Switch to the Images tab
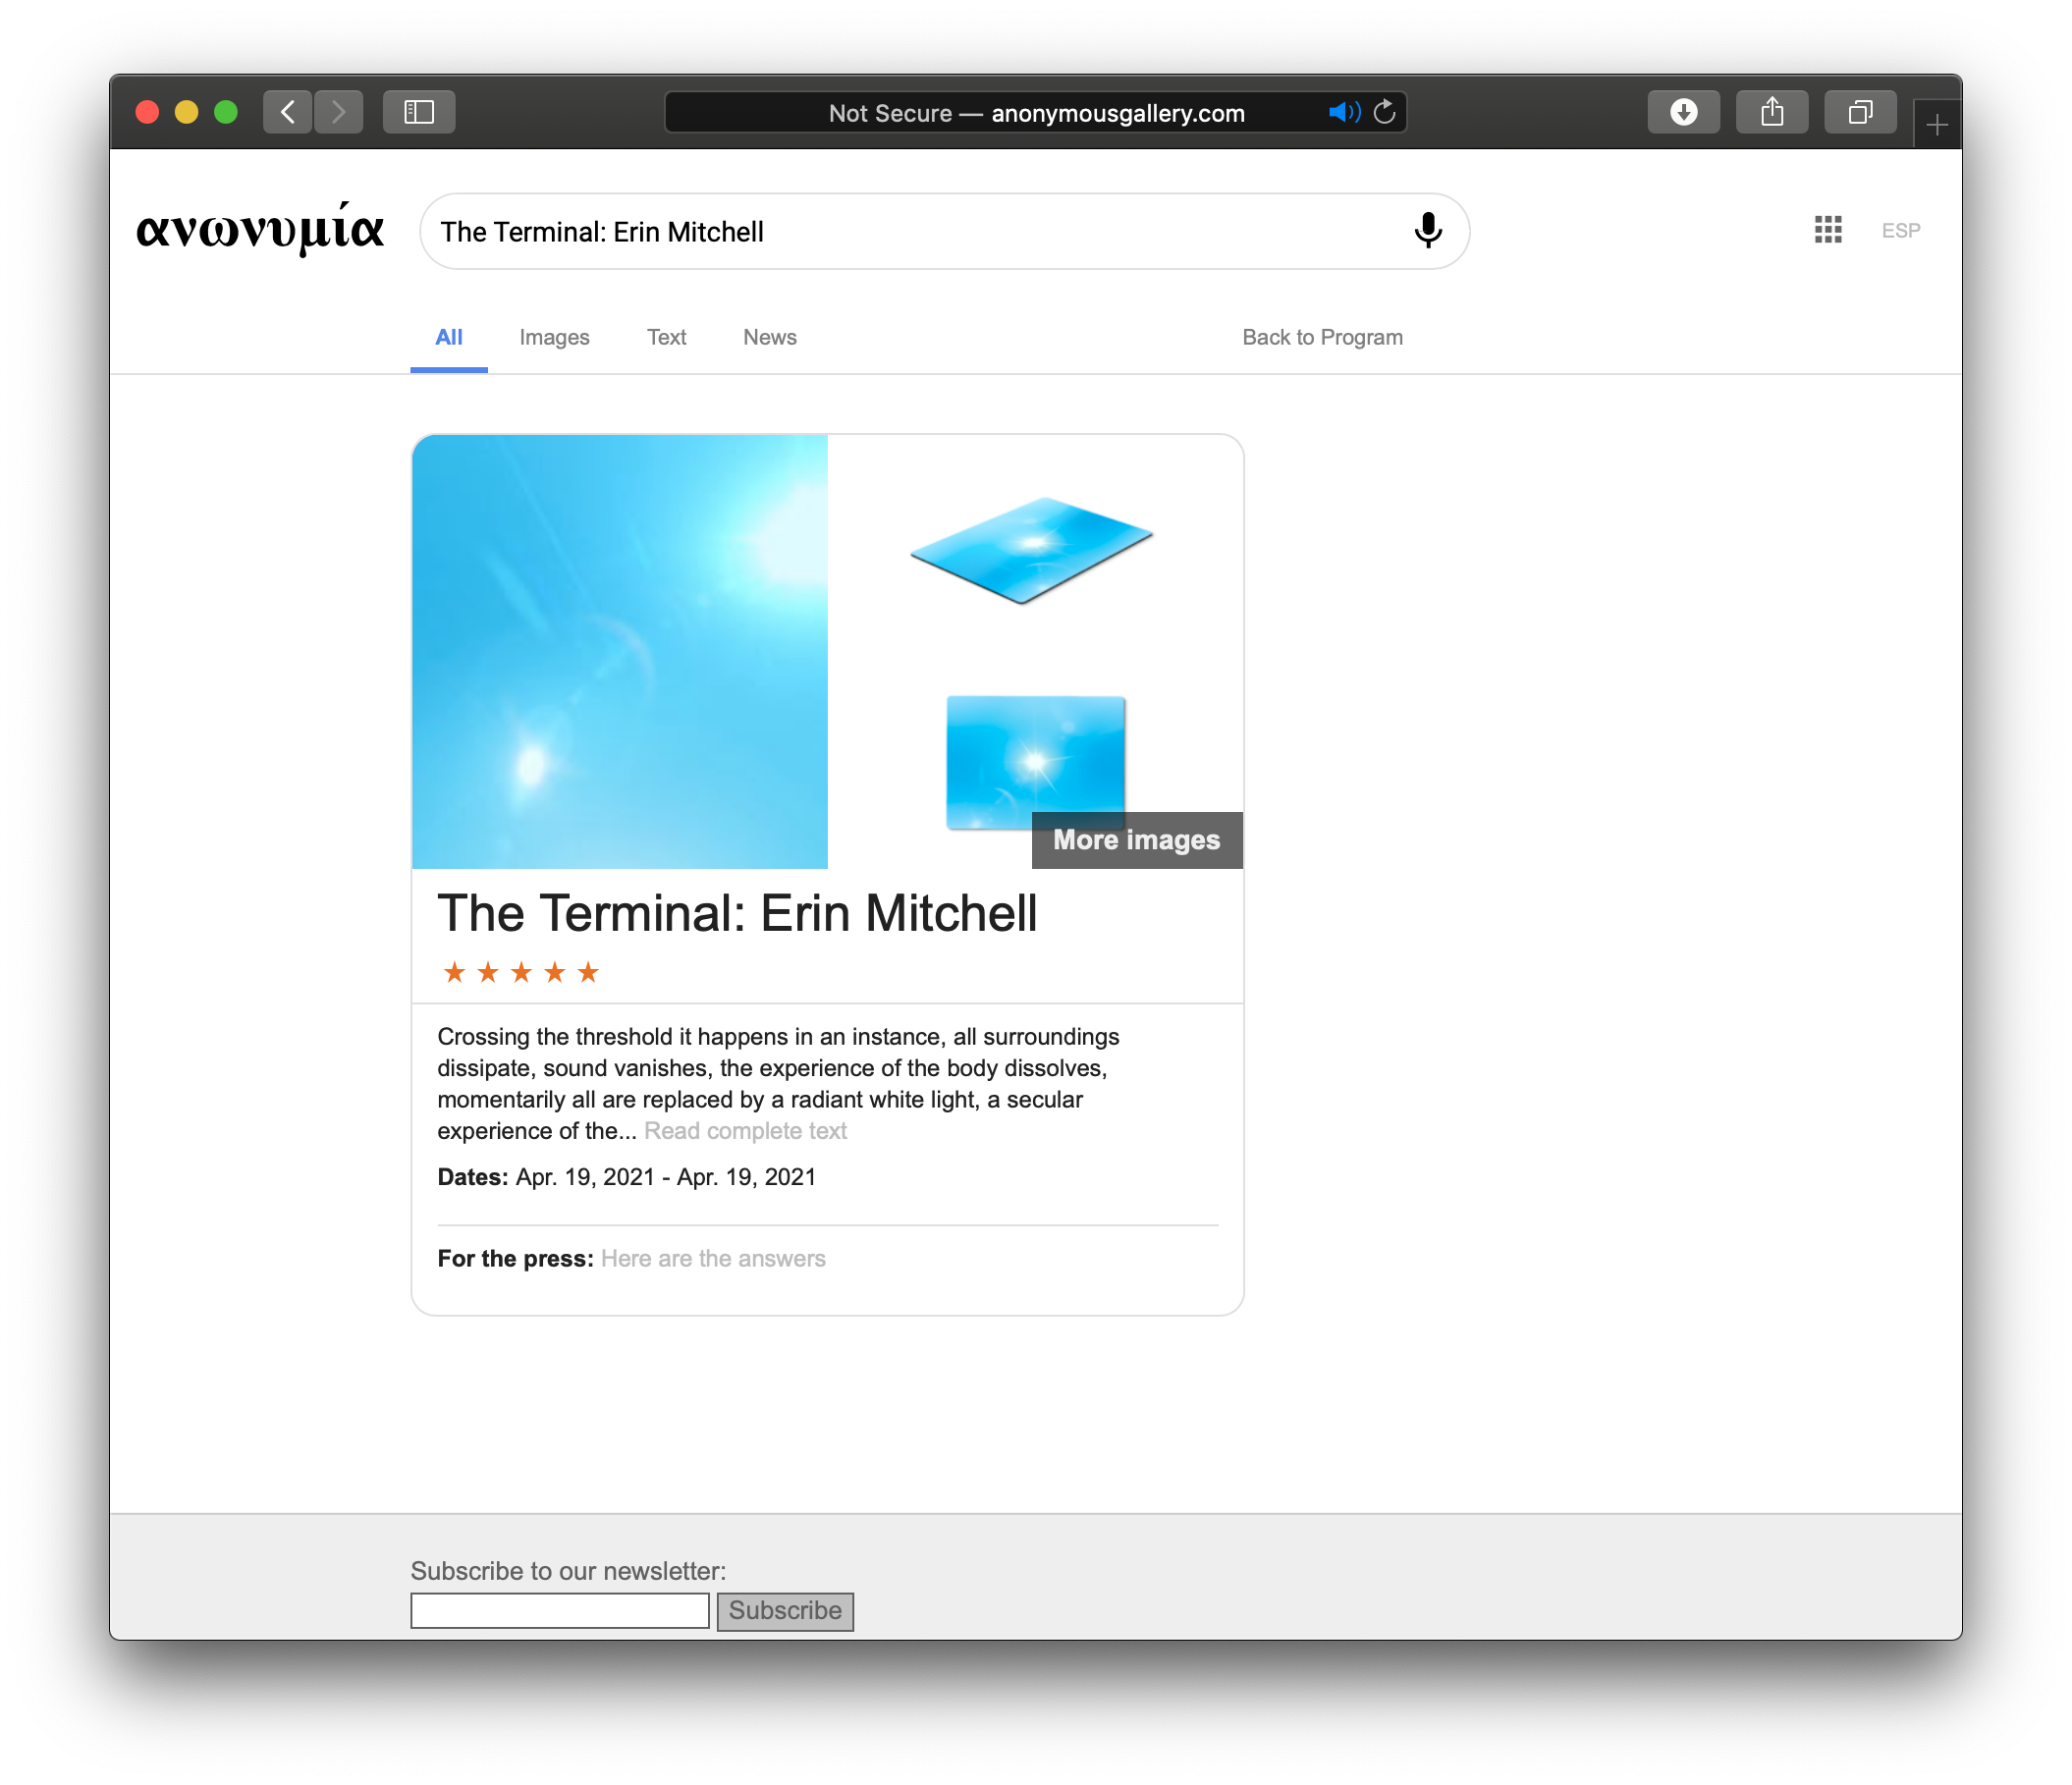 tap(554, 338)
